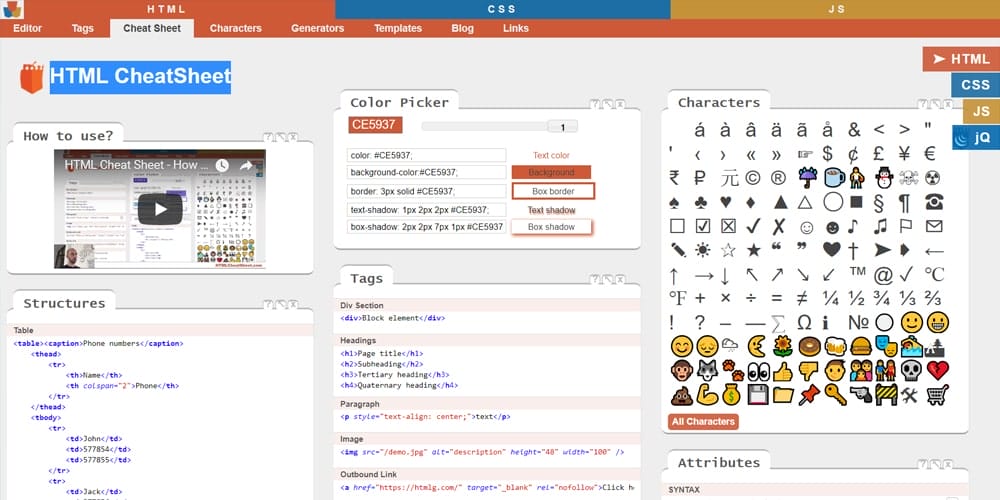Open the Editor menu tab

pos(27,28)
